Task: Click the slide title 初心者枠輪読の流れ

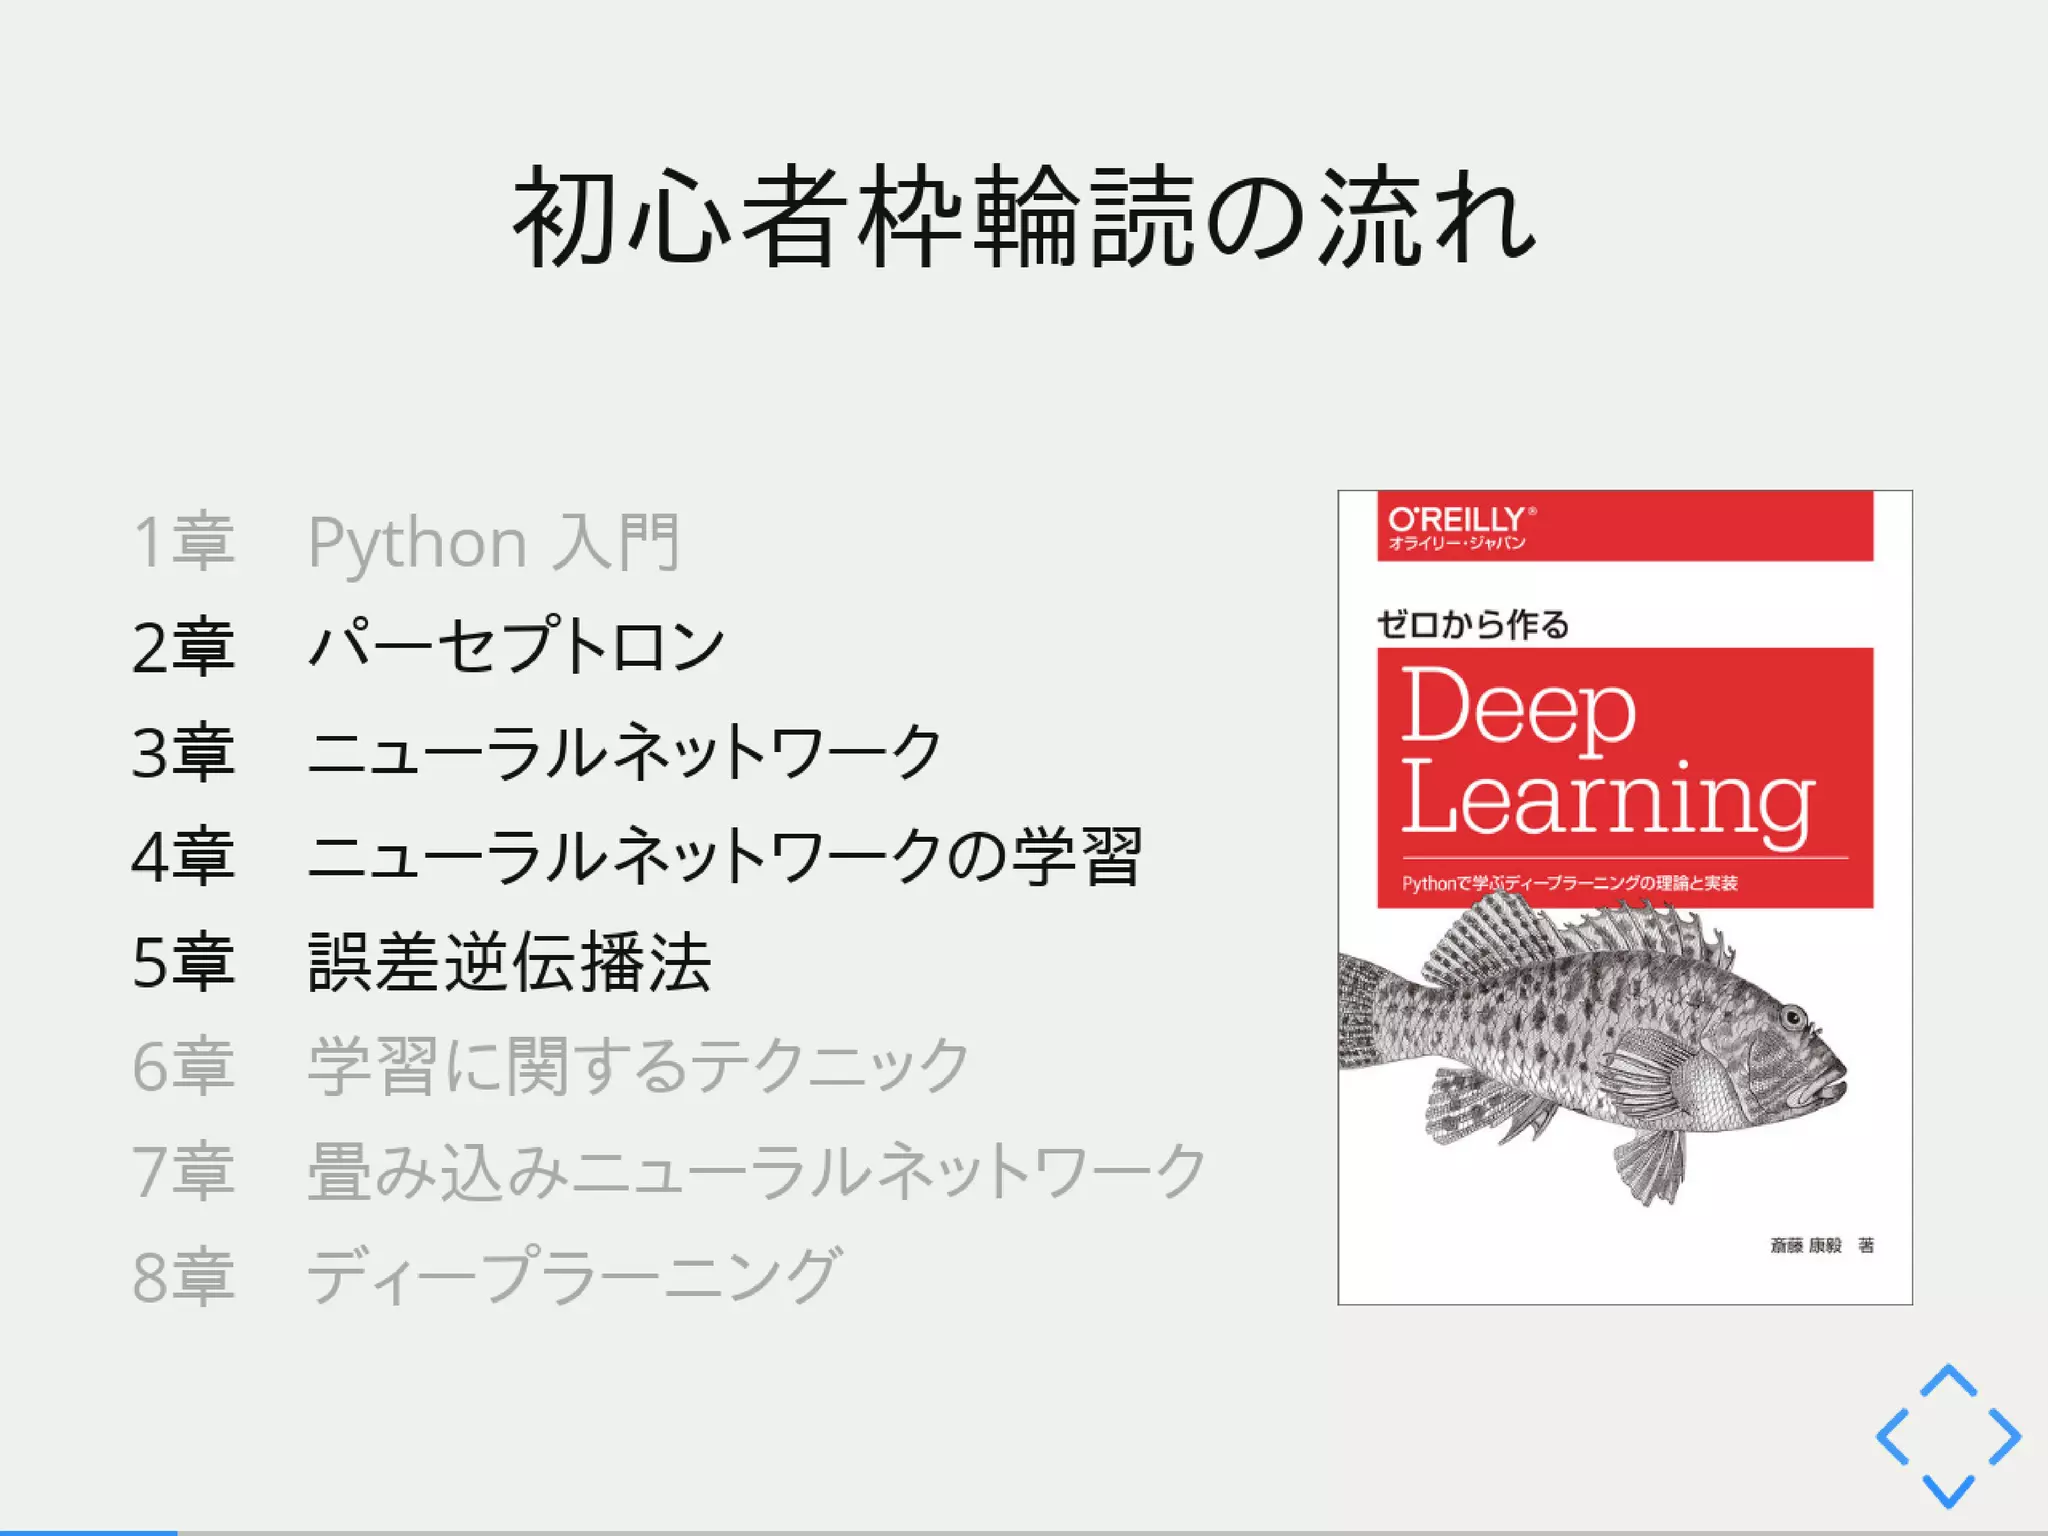Action: pyautogui.click(x=1024, y=217)
